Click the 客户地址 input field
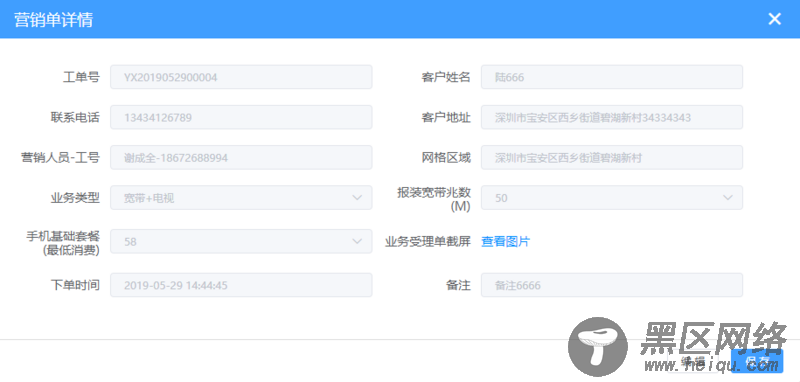The height and width of the screenshot is (382, 800). tap(612, 118)
